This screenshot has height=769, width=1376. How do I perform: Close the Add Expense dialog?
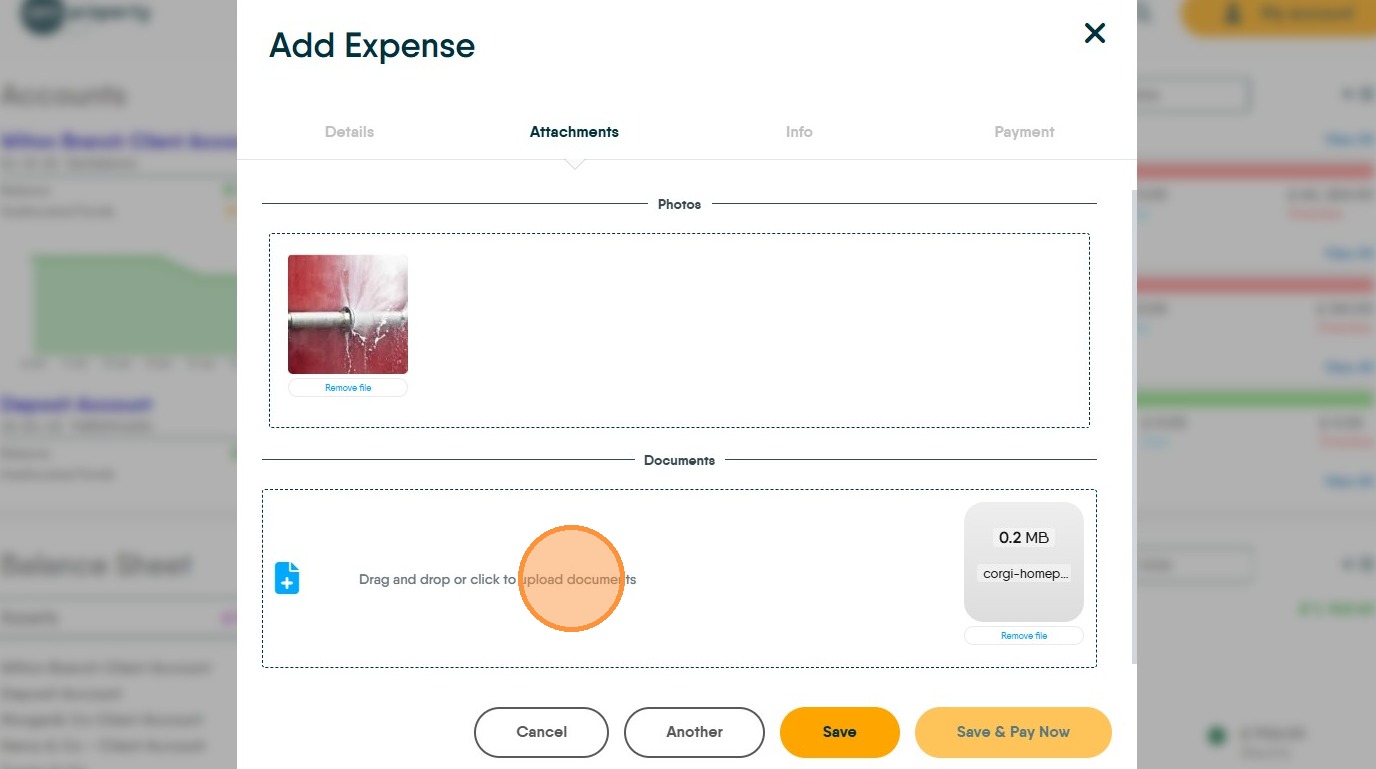1095,34
